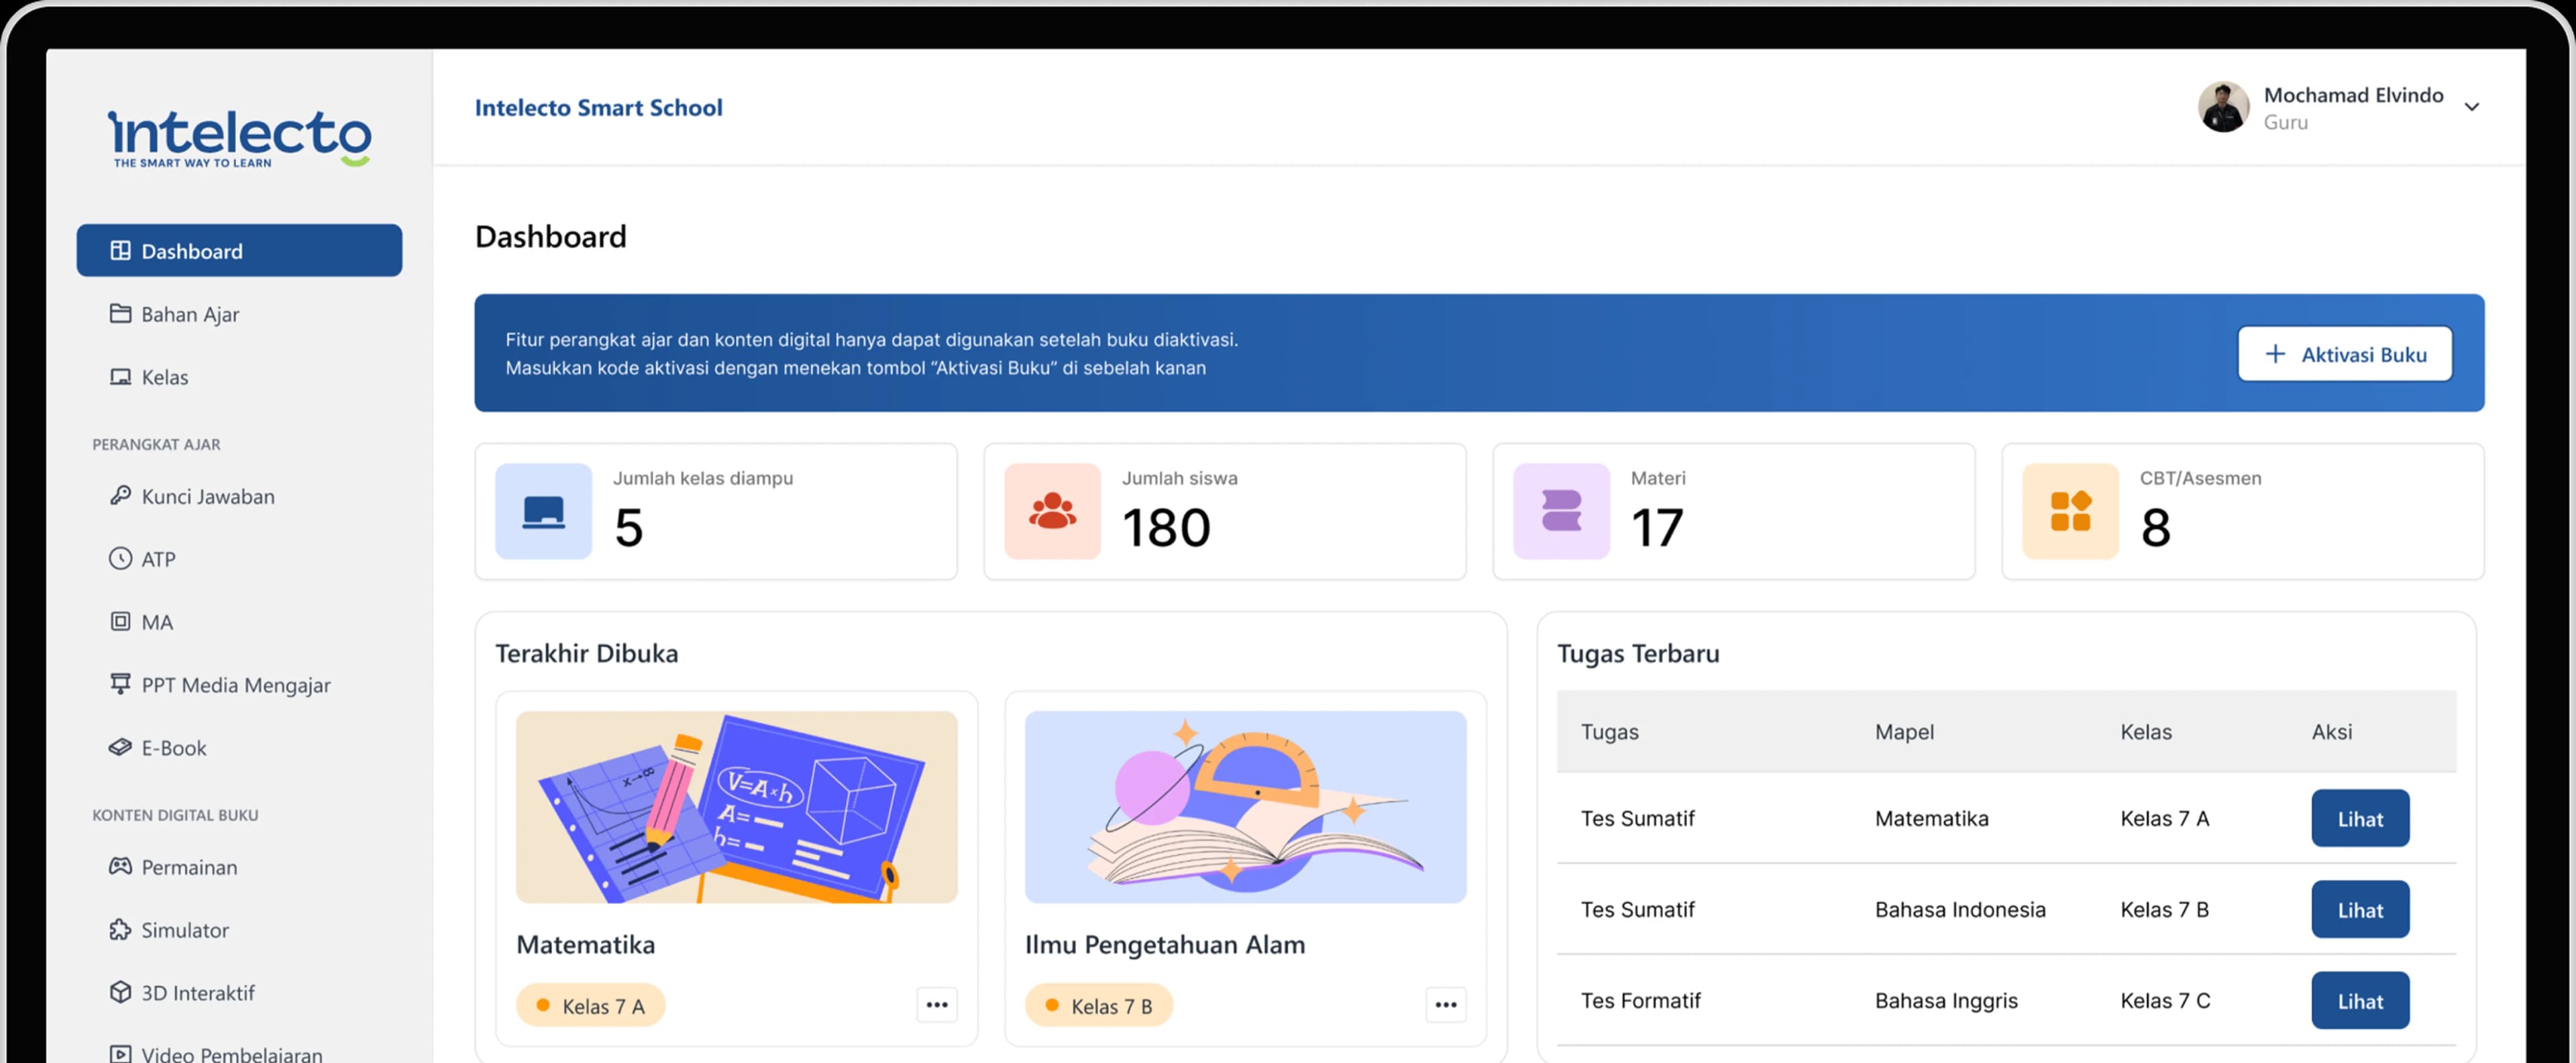Click the Jumlah kelas diampu value 5
The width and height of the screenshot is (2576, 1063).
(x=628, y=527)
